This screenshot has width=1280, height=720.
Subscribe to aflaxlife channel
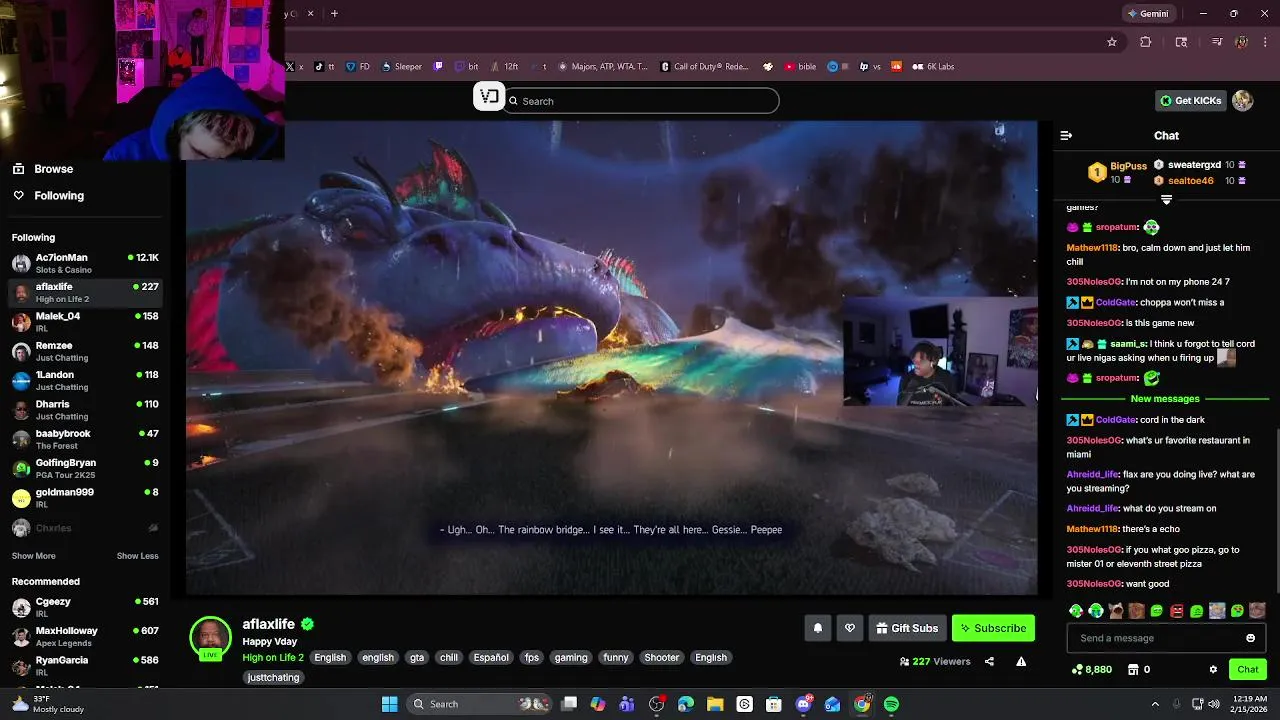coord(993,628)
